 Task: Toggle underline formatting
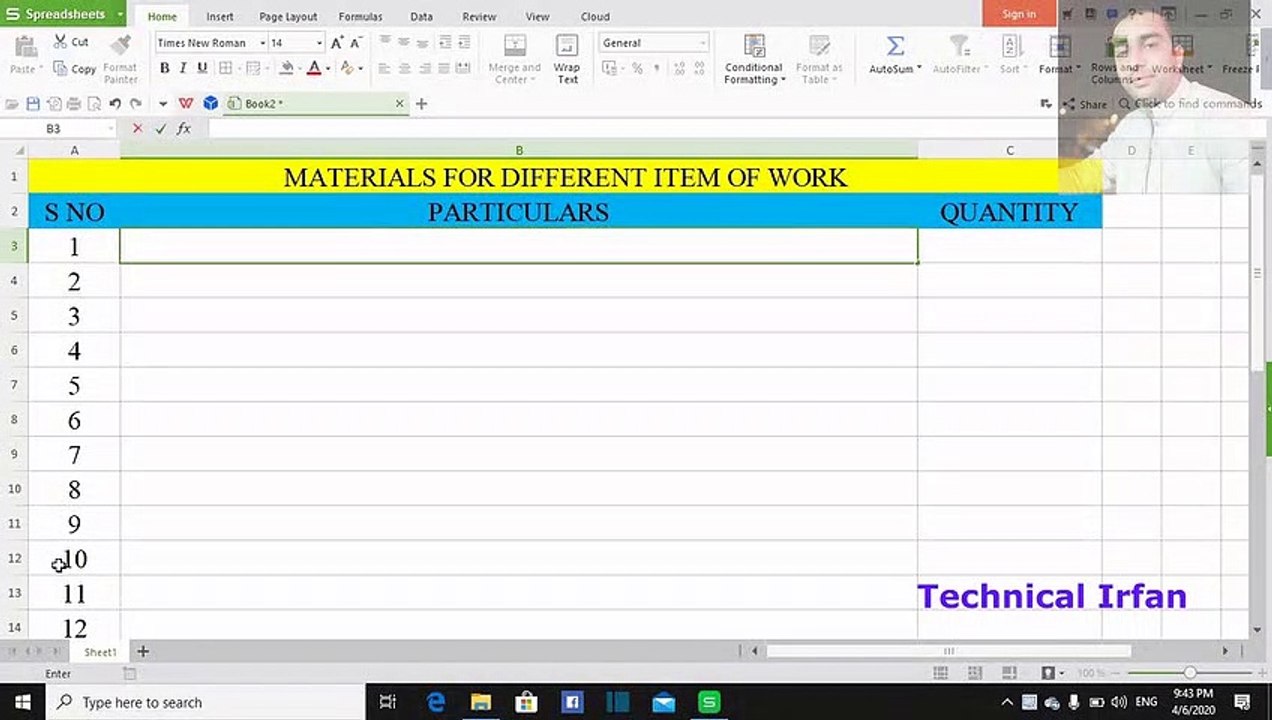click(202, 68)
